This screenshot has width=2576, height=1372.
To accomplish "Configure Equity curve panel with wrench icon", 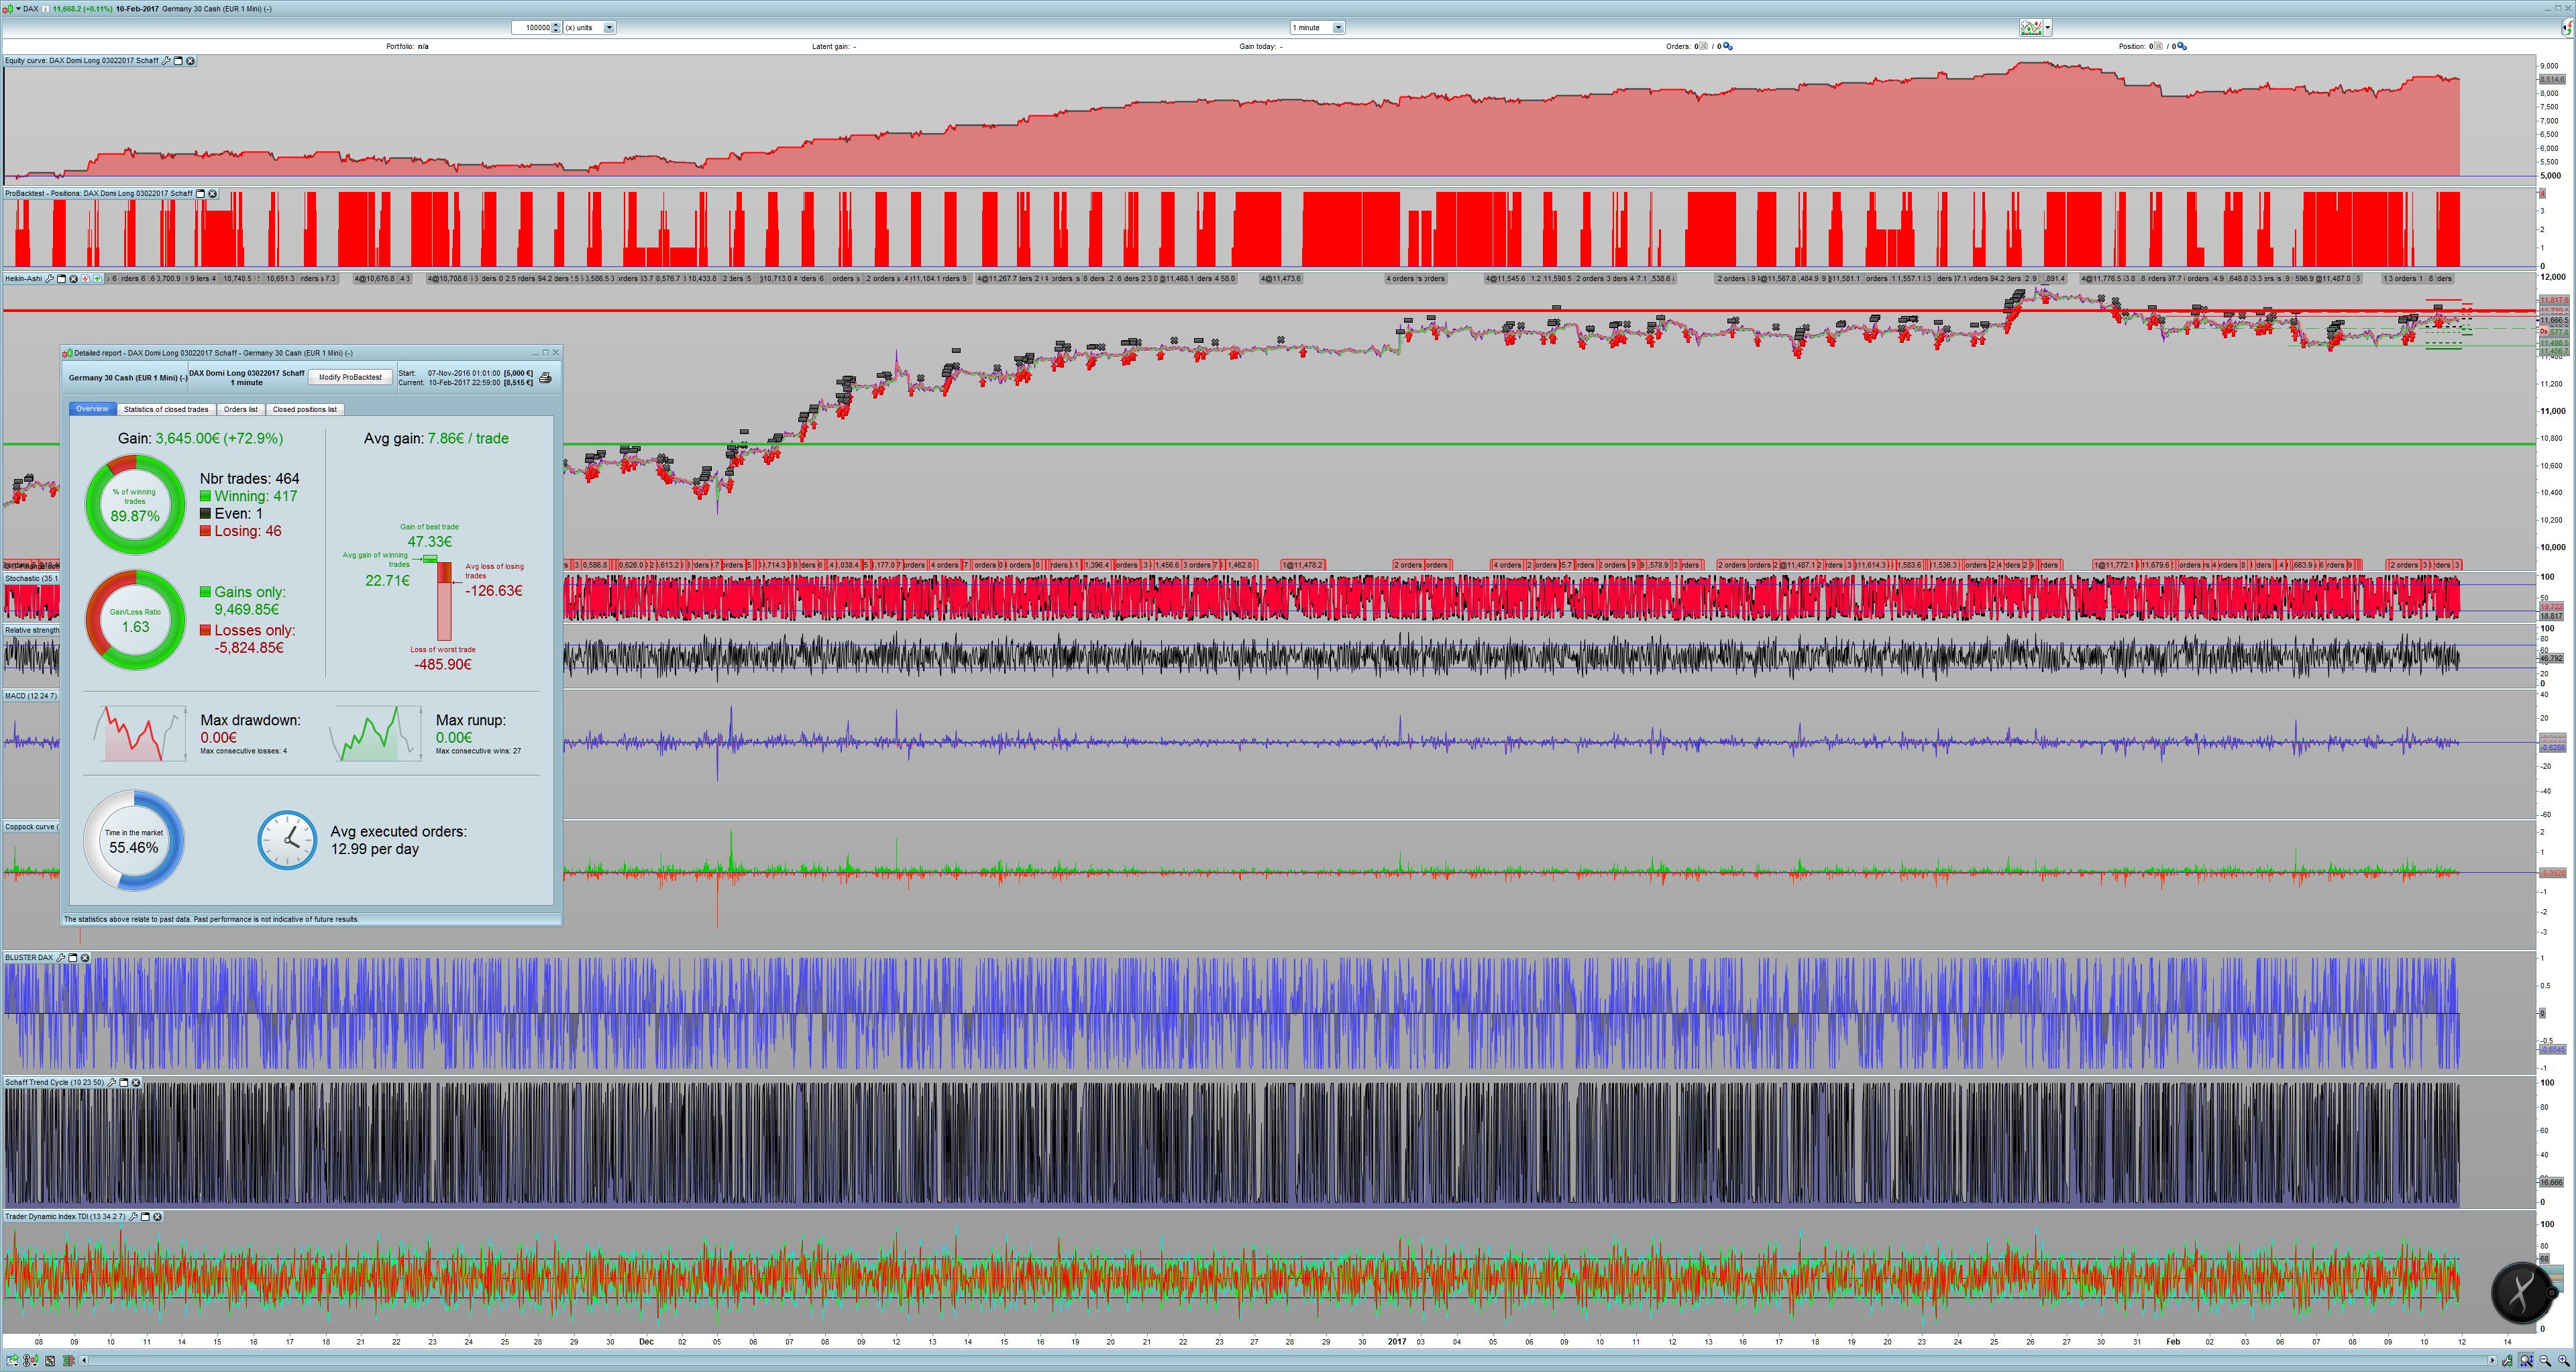I will (x=166, y=61).
